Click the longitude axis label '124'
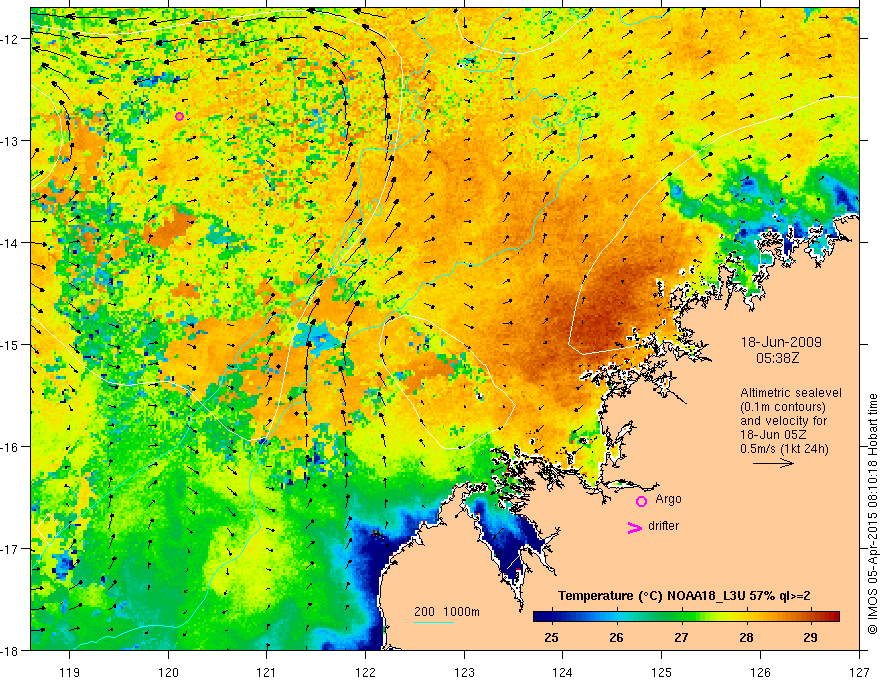 pyautogui.click(x=563, y=672)
